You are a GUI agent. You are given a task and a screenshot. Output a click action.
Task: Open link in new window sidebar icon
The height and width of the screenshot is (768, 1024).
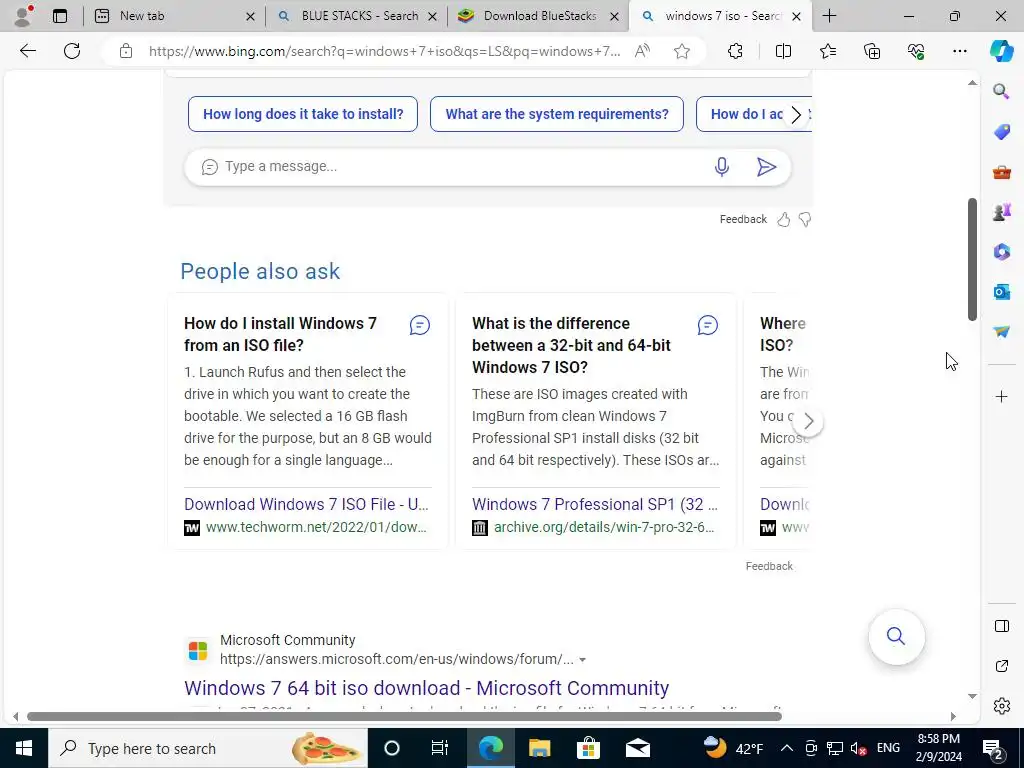(1001, 666)
